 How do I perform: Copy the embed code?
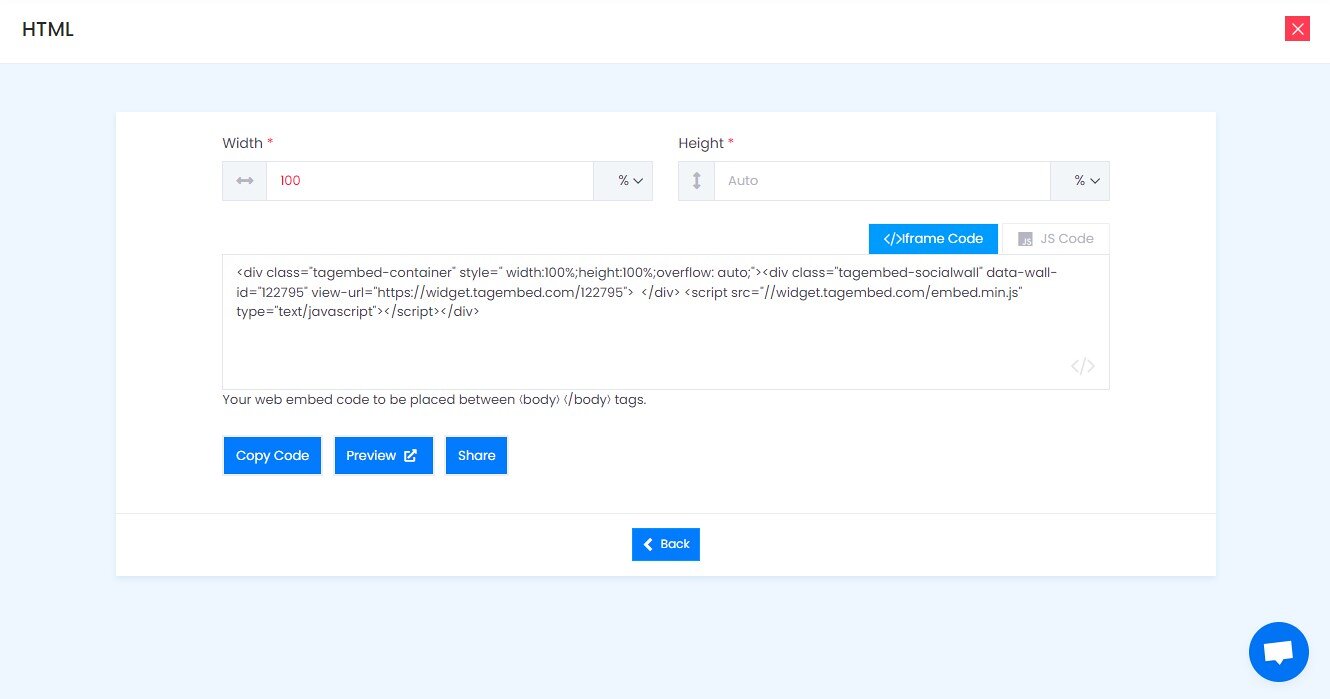point(272,455)
